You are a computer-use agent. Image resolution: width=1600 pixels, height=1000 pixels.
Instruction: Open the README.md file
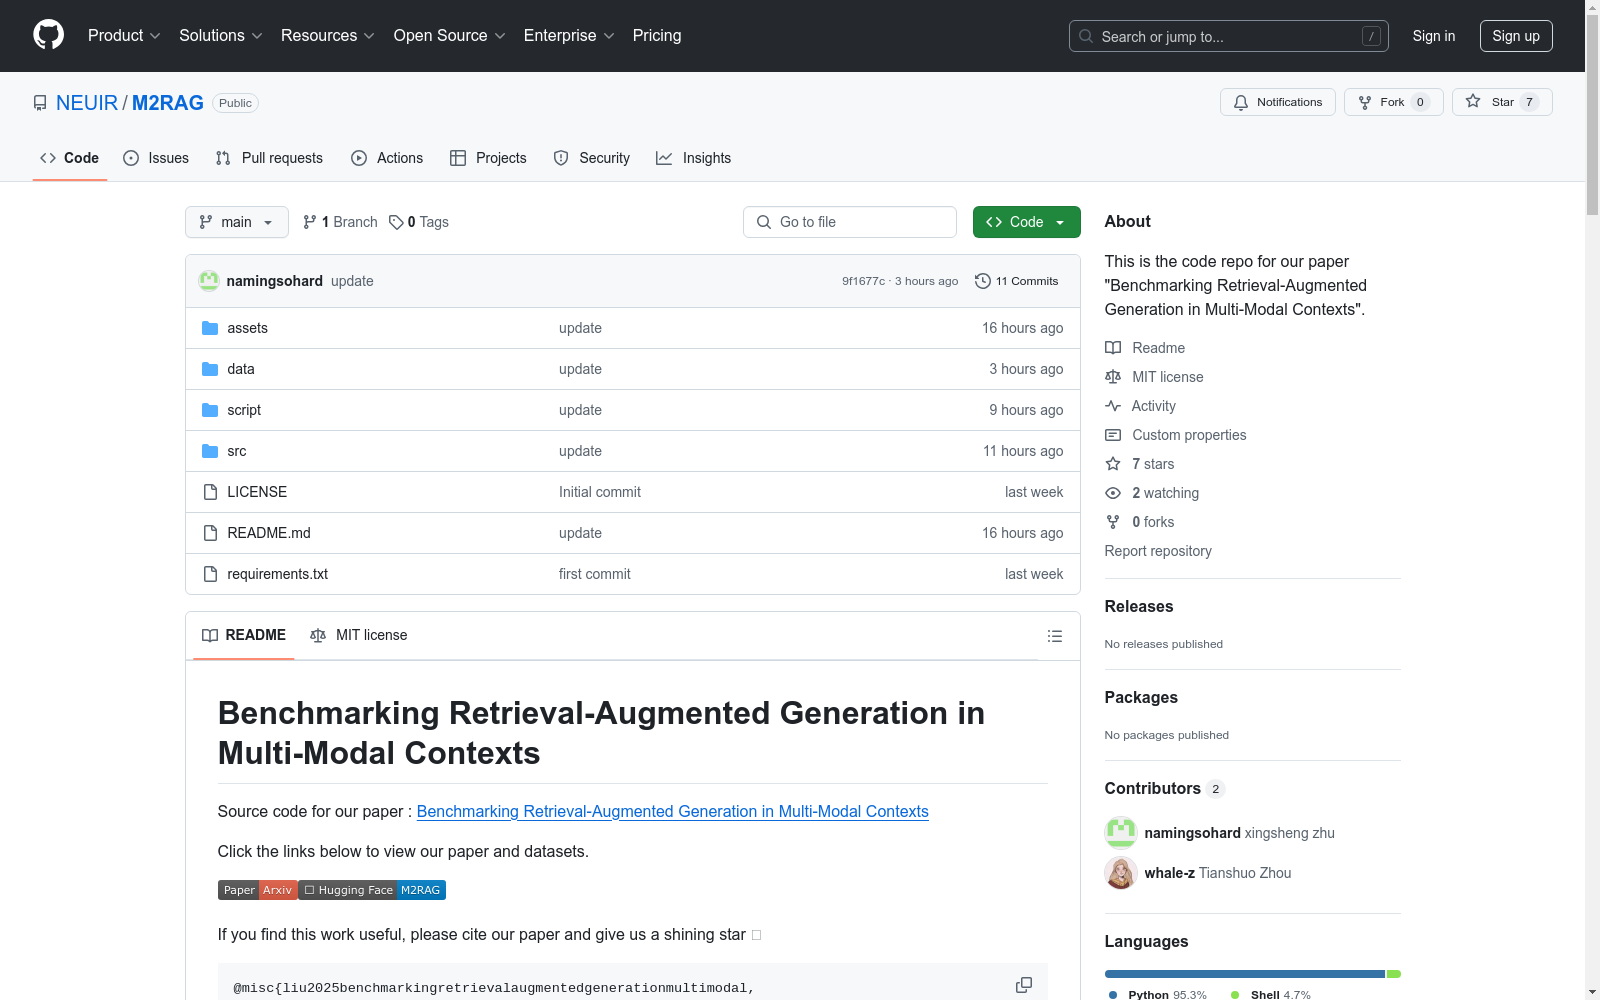pyautogui.click(x=269, y=533)
